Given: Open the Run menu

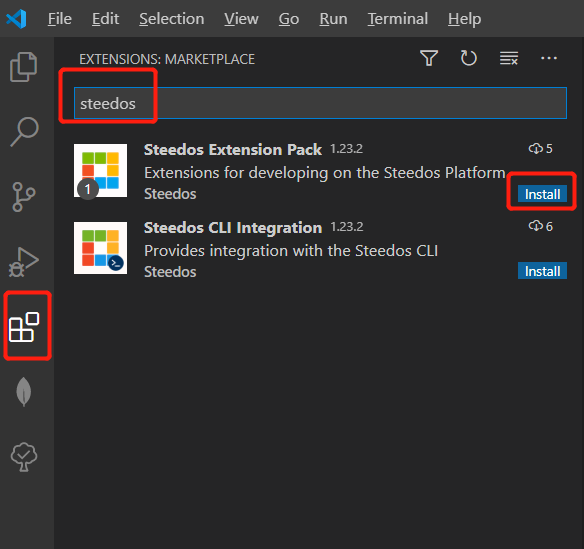Looking at the screenshot, I should pyautogui.click(x=333, y=19).
